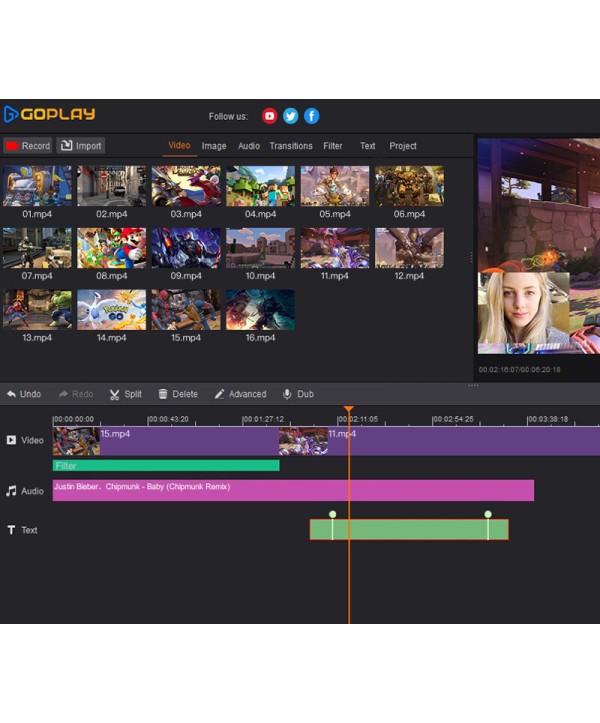The image size is (600, 723).
Task: Select the 14.mp4 Pokemon GO thumbnail
Action: point(112,309)
